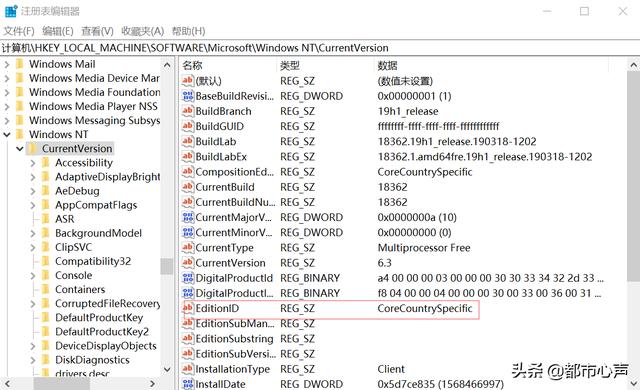
Task: Select the InstallDate DWORD icon
Action: click(x=188, y=383)
